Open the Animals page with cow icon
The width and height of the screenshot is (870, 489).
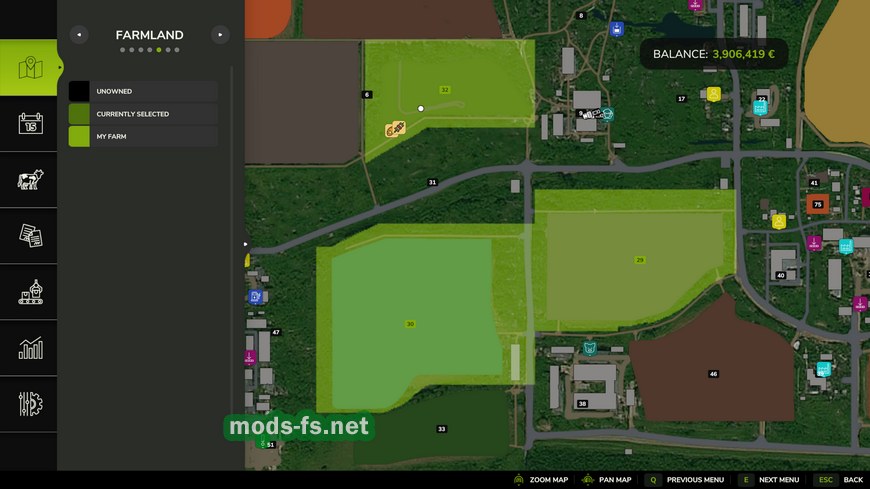[x=29, y=180]
